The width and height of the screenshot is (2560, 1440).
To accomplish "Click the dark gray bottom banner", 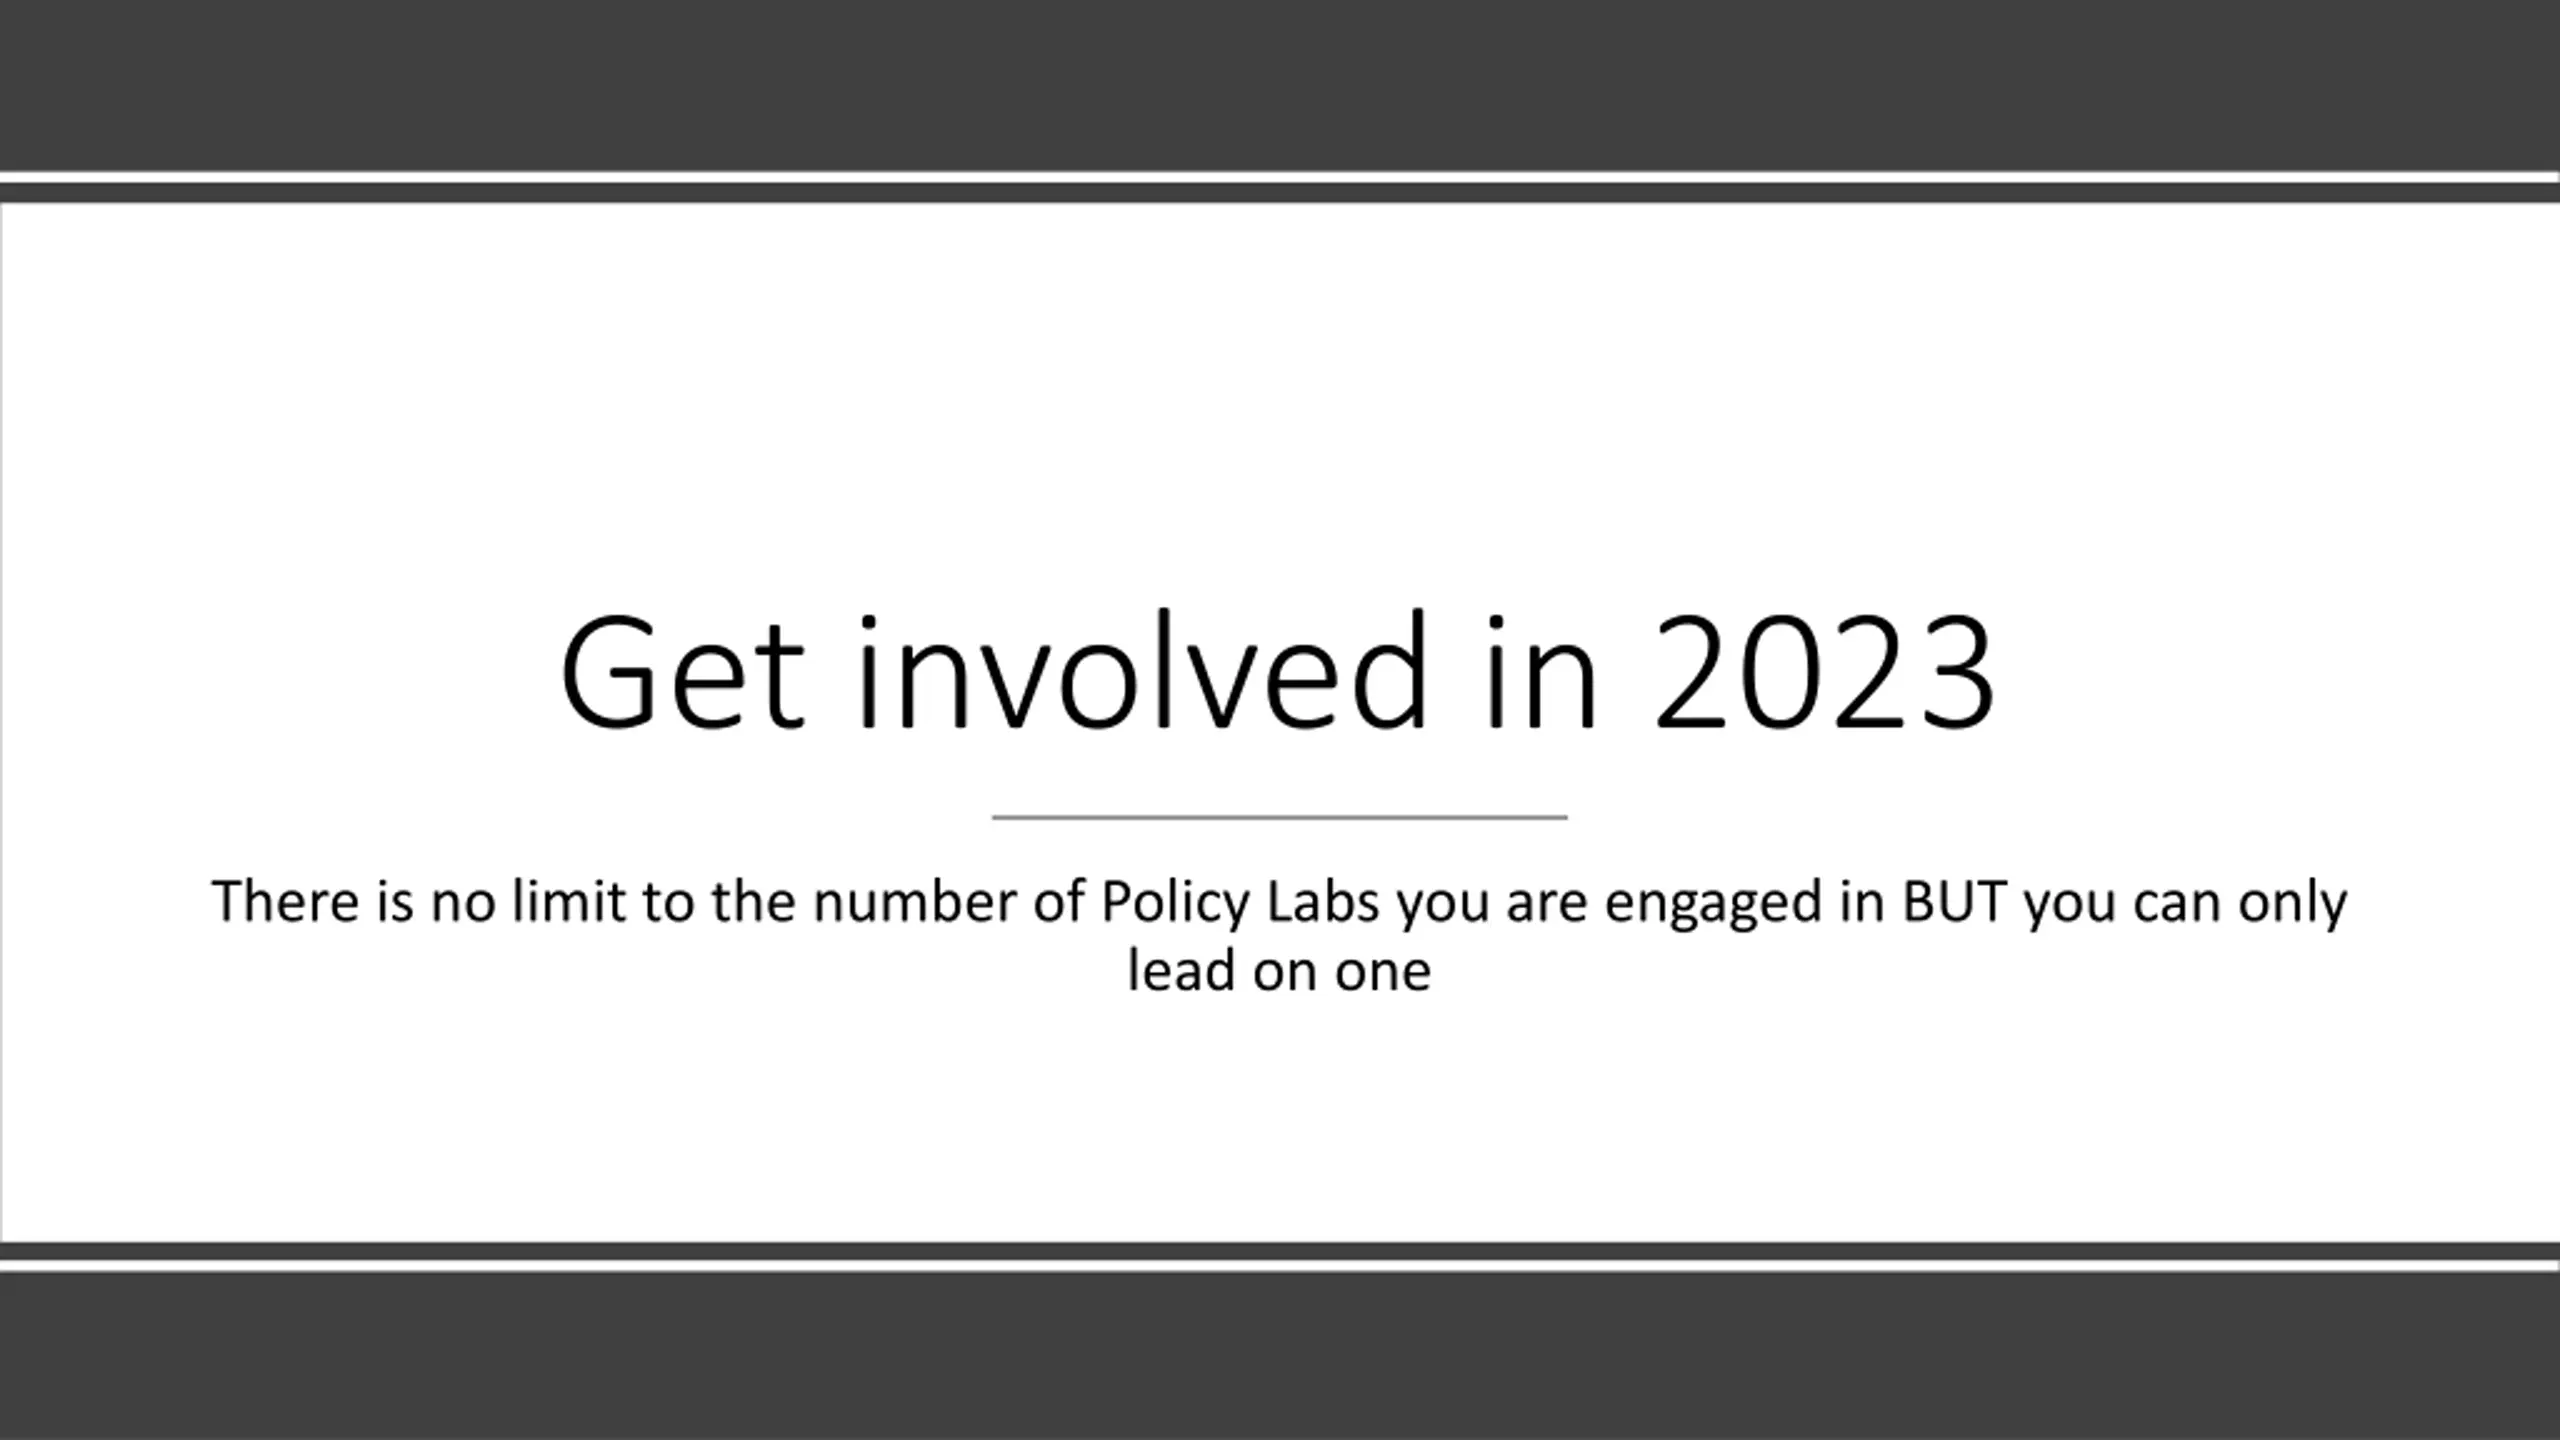I will [1280, 1356].
